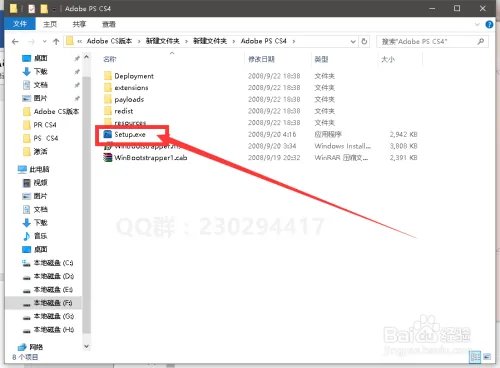Switch to details view icon
Viewport: 500px width, 368px height.
point(475,357)
